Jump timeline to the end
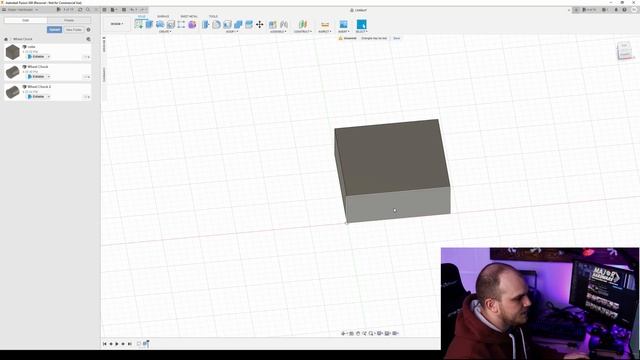 coord(130,344)
